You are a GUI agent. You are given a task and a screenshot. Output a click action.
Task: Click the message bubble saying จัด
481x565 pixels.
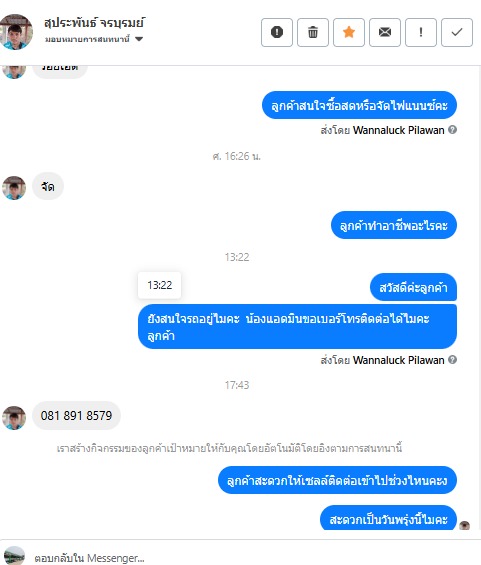[x=48, y=186]
